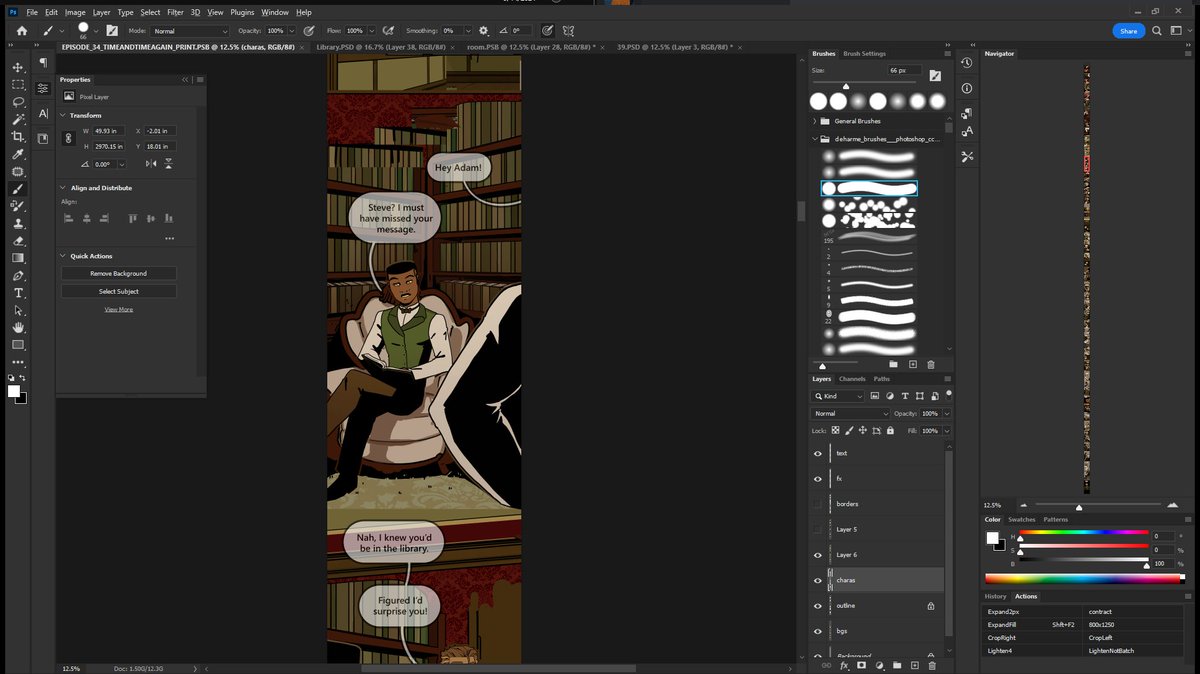Collapse Transform section in Properties
The width and height of the screenshot is (1200, 674).
63,115
